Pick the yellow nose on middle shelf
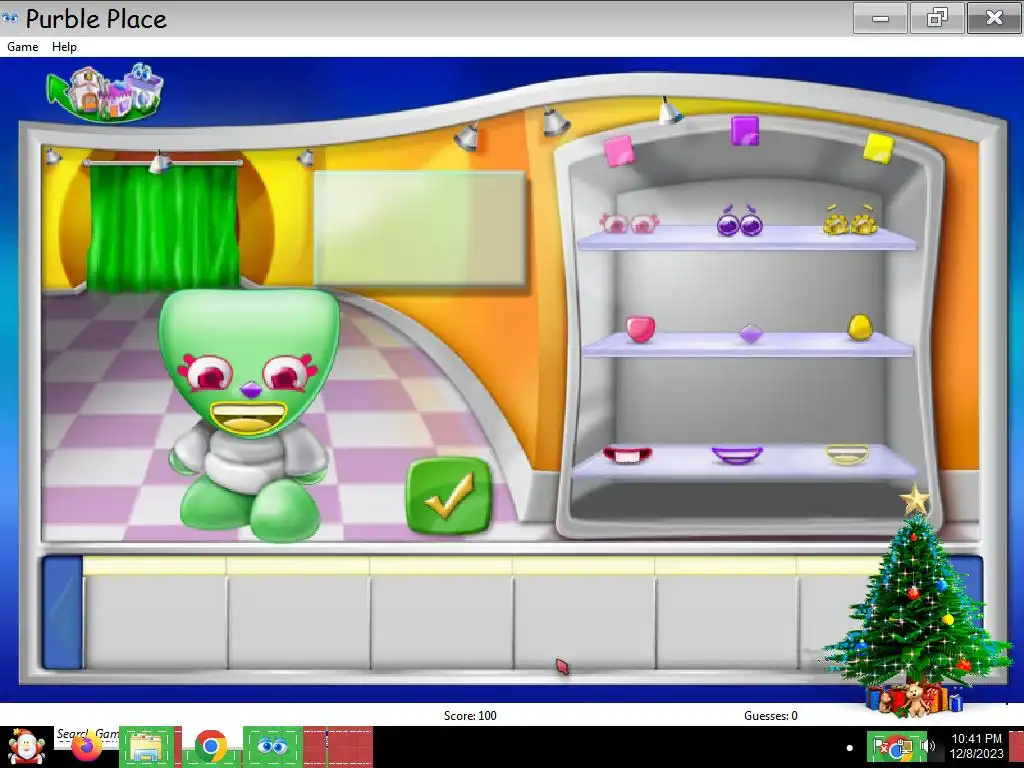The height and width of the screenshot is (768, 1024). [x=859, y=327]
